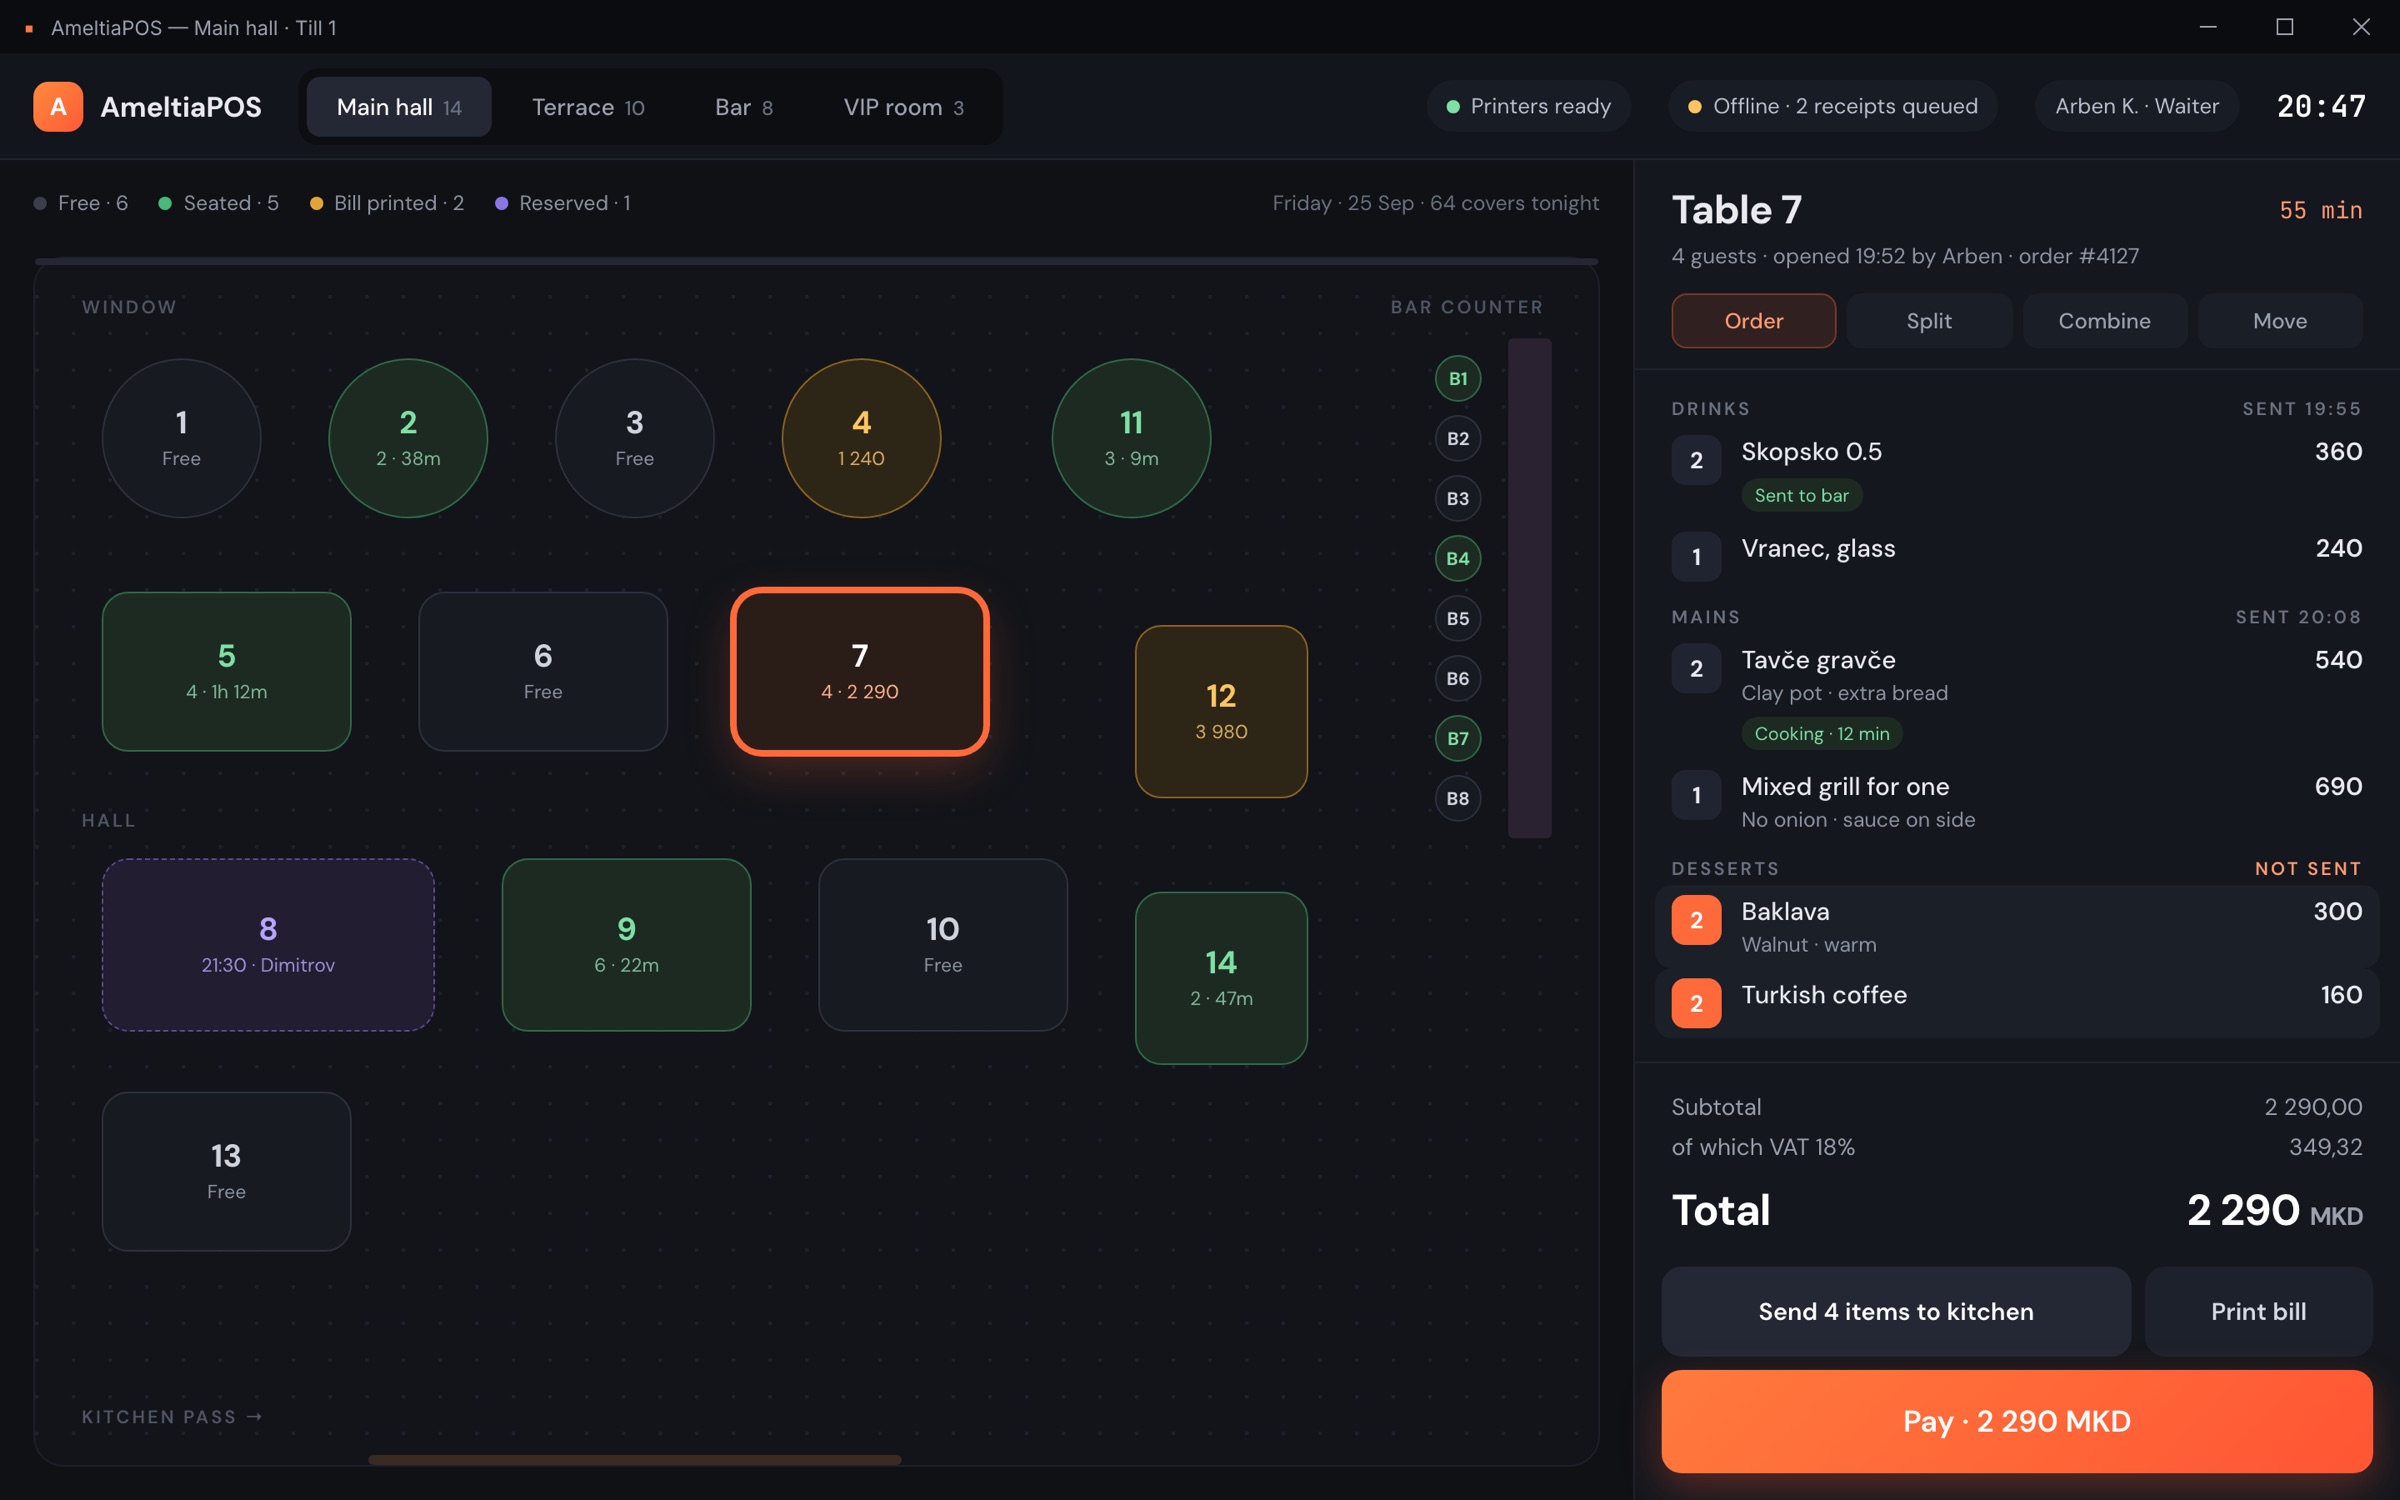This screenshot has height=1500, width=2400.
Task: Select seated table 2
Action: coord(408,438)
